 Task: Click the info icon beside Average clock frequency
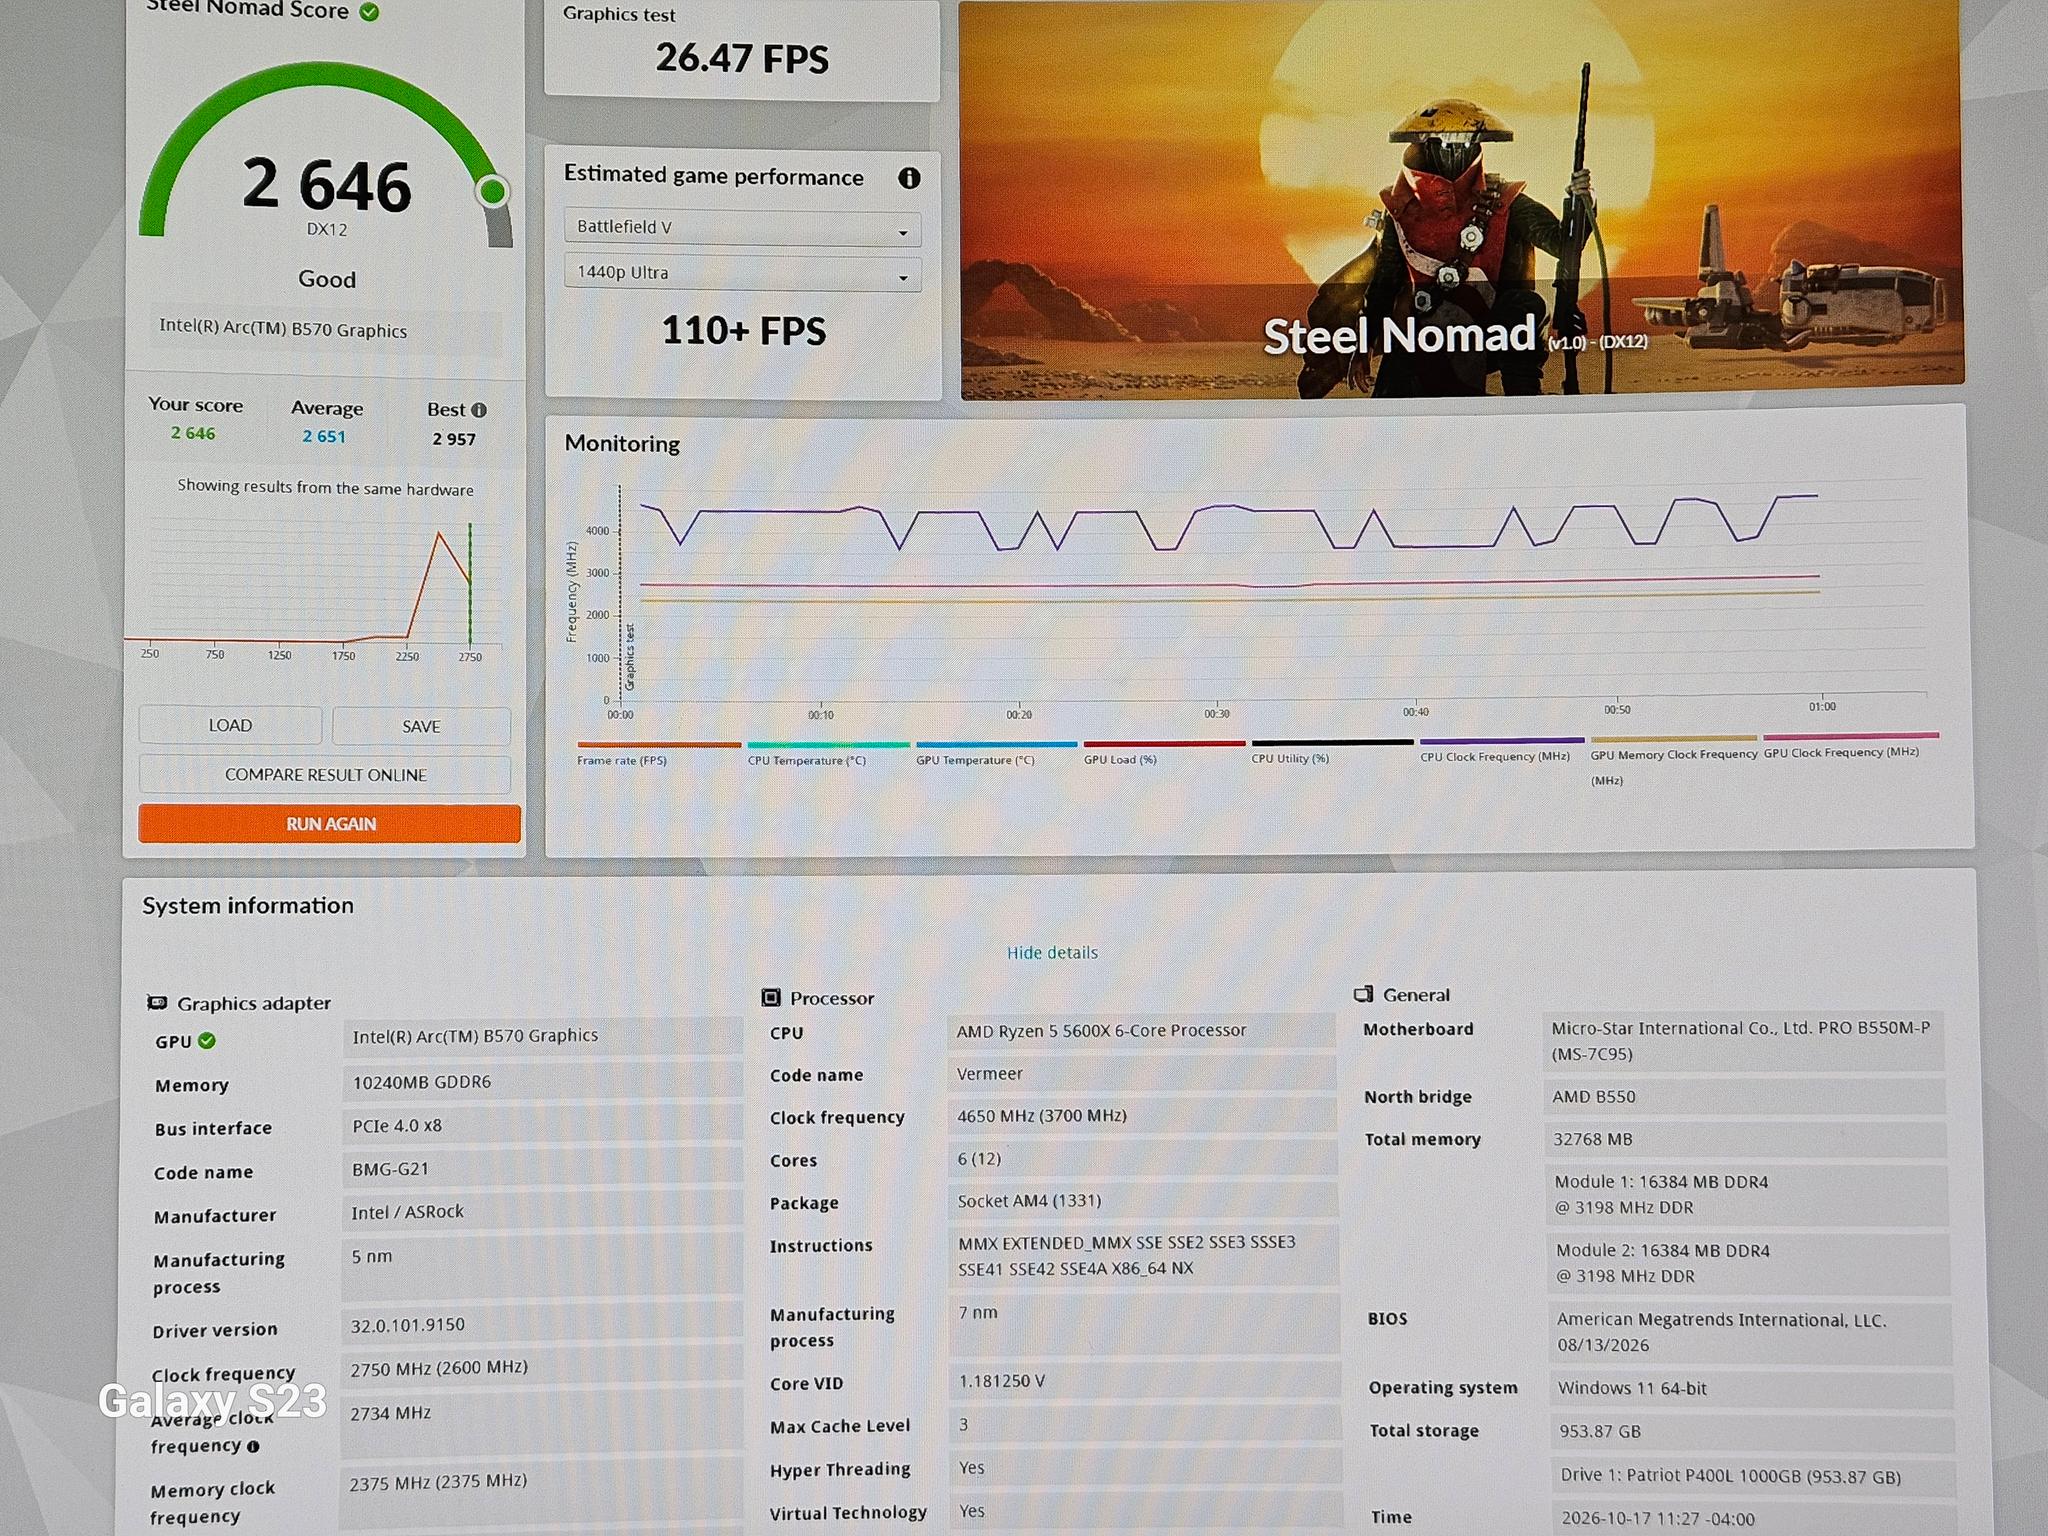pos(253,1446)
